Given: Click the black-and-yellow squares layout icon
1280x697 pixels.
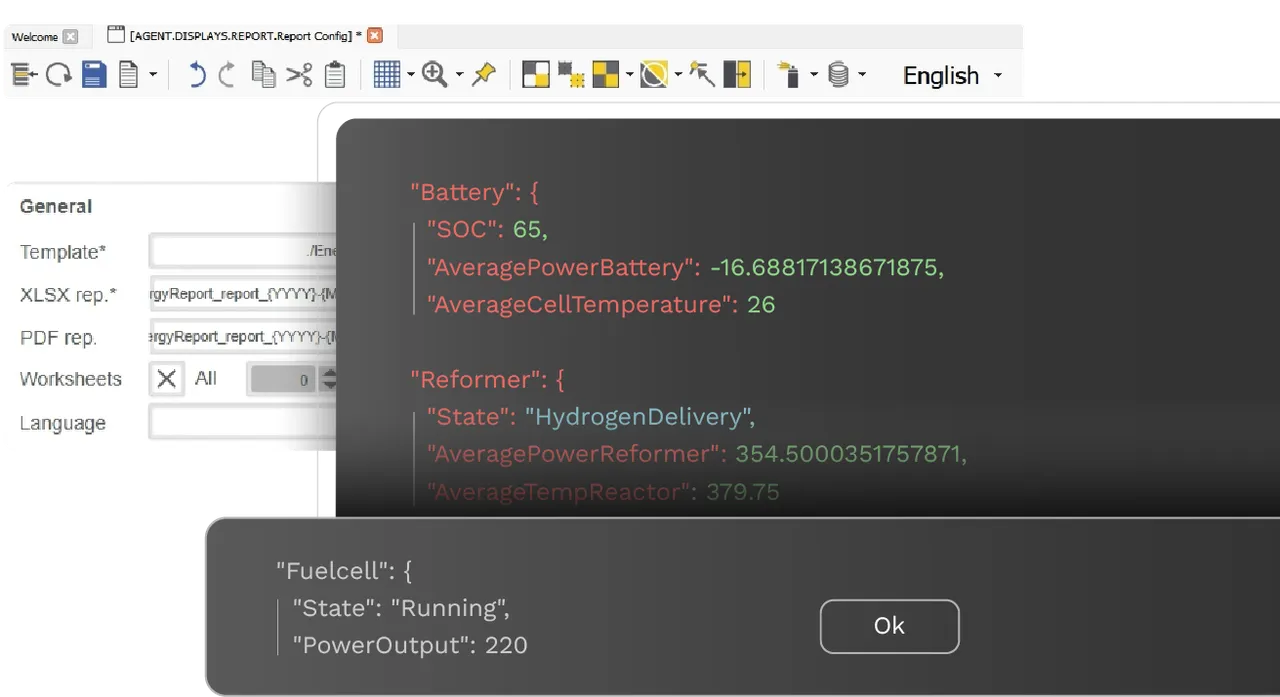Looking at the screenshot, I should tap(536, 75).
